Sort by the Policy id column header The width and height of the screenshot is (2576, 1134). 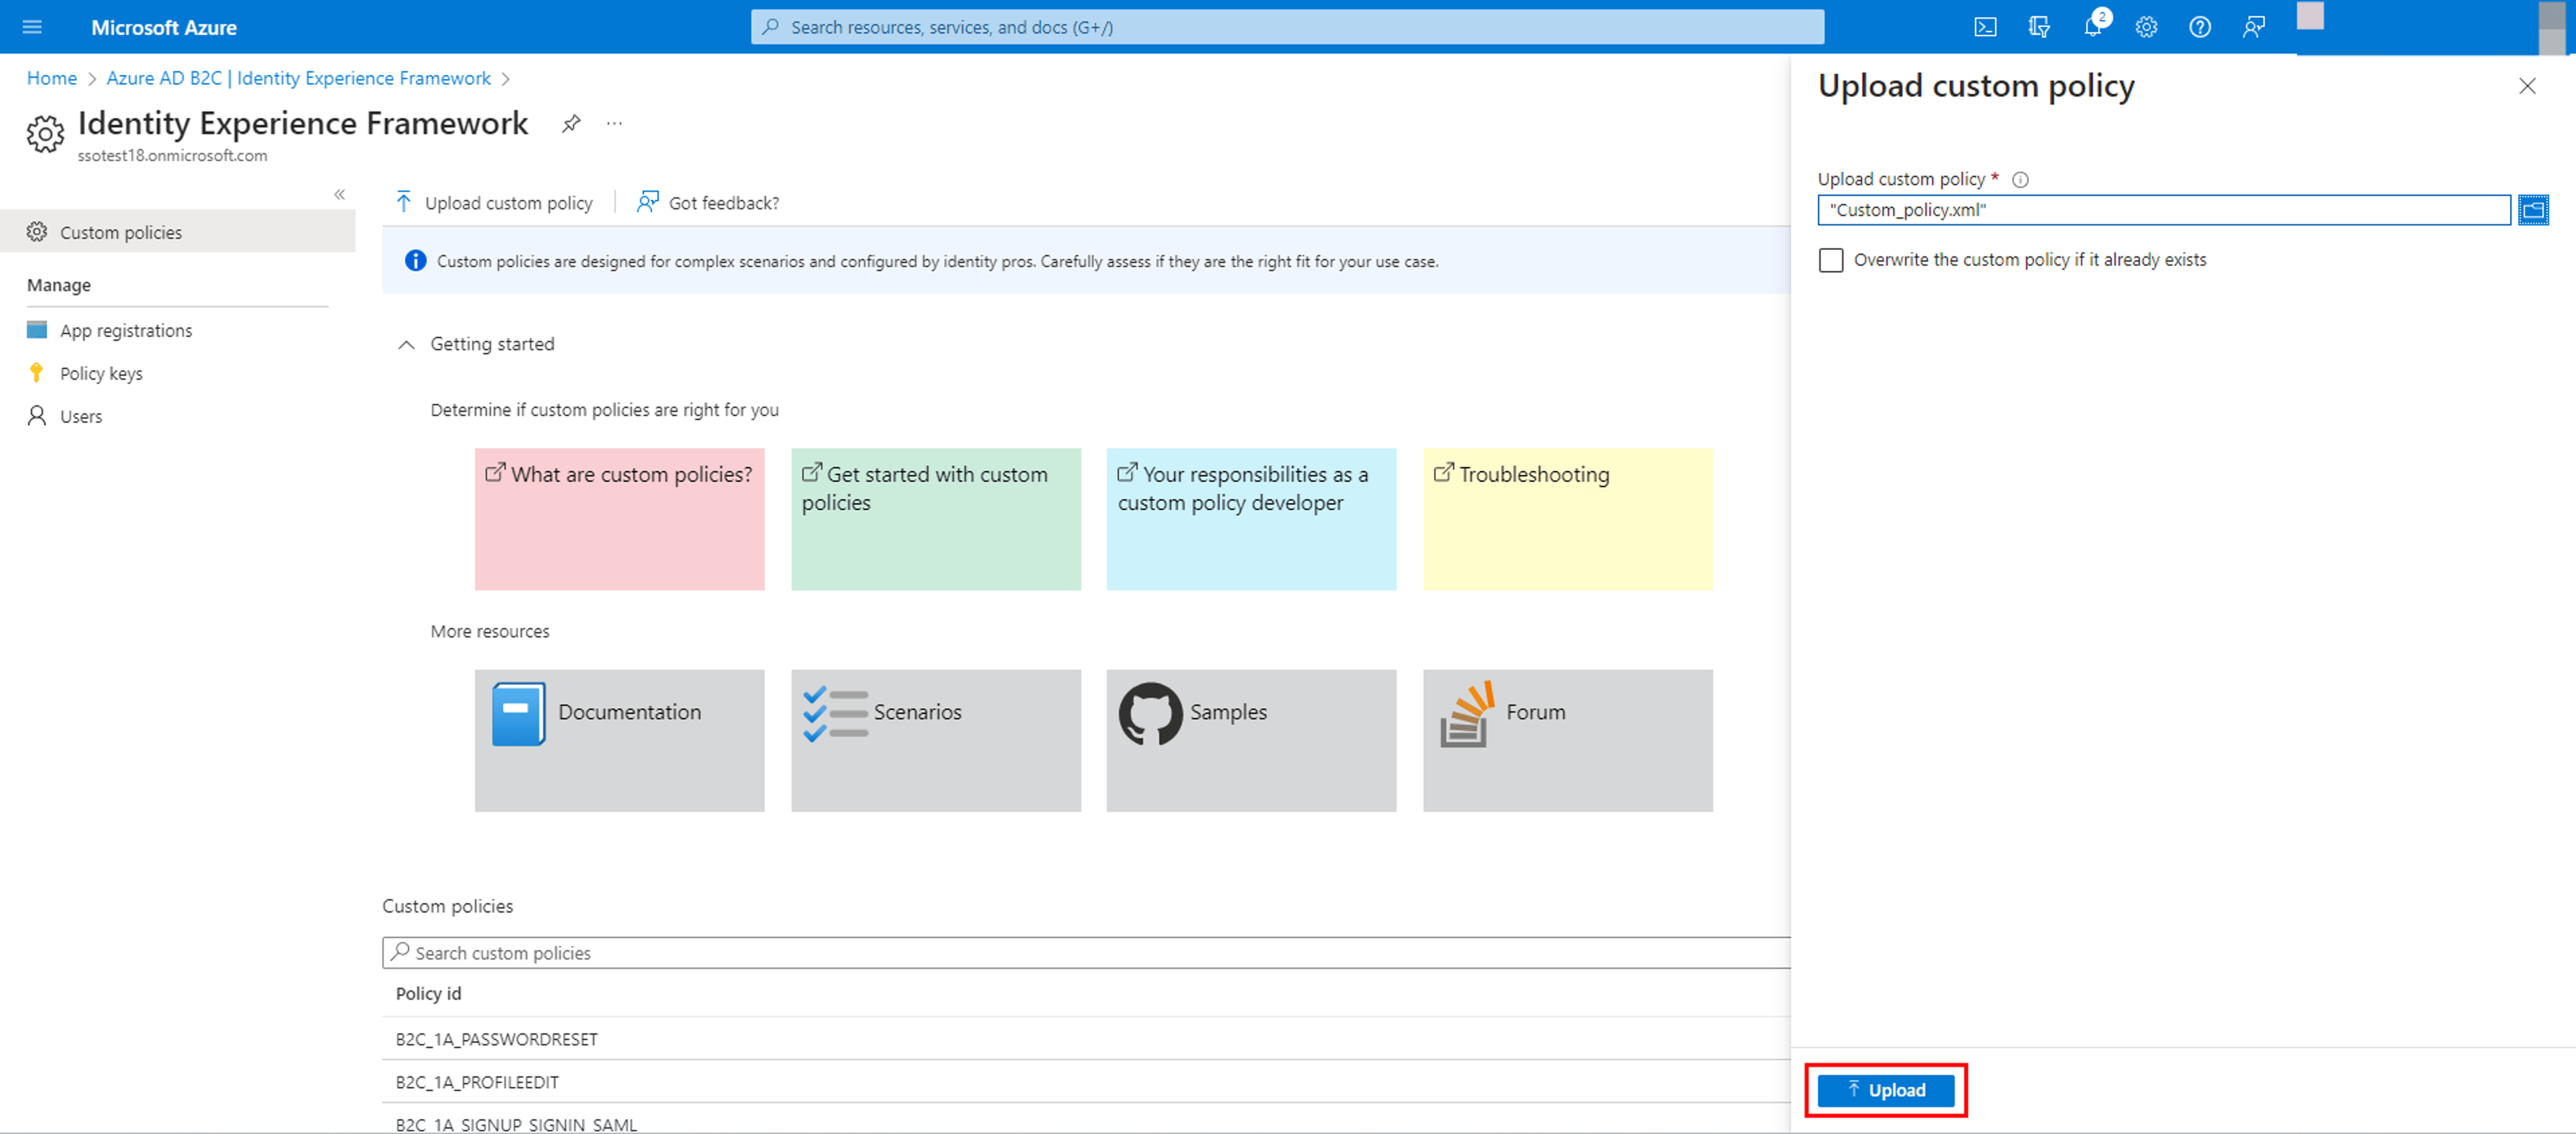point(428,994)
